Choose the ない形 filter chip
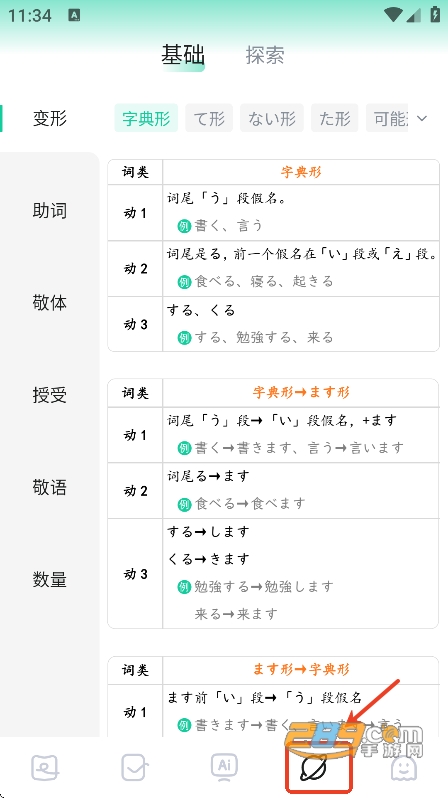This screenshot has height=798, width=448. (x=272, y=118)
